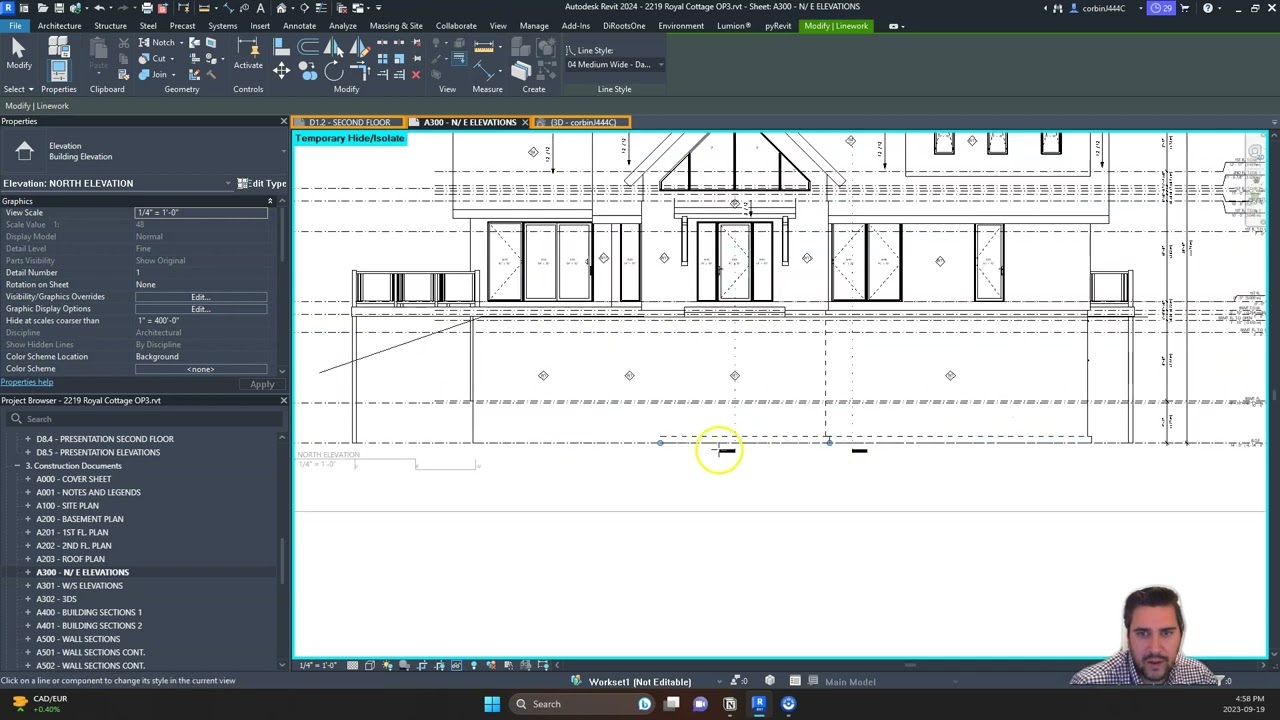Close the A300 - N/E ELEVATIONS view tab
Screen dimensions: 1280x720
(x=525, y=122)
